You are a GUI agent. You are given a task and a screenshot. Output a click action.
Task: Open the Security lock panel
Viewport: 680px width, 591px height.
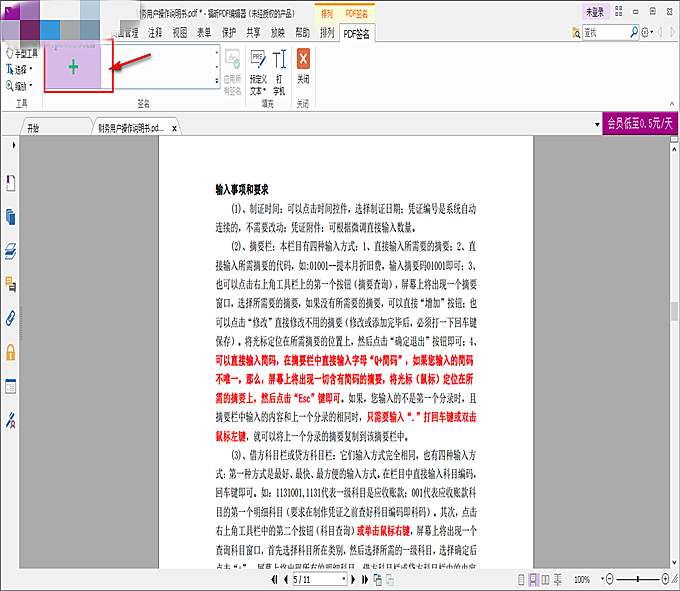click(x=11, y=352)
